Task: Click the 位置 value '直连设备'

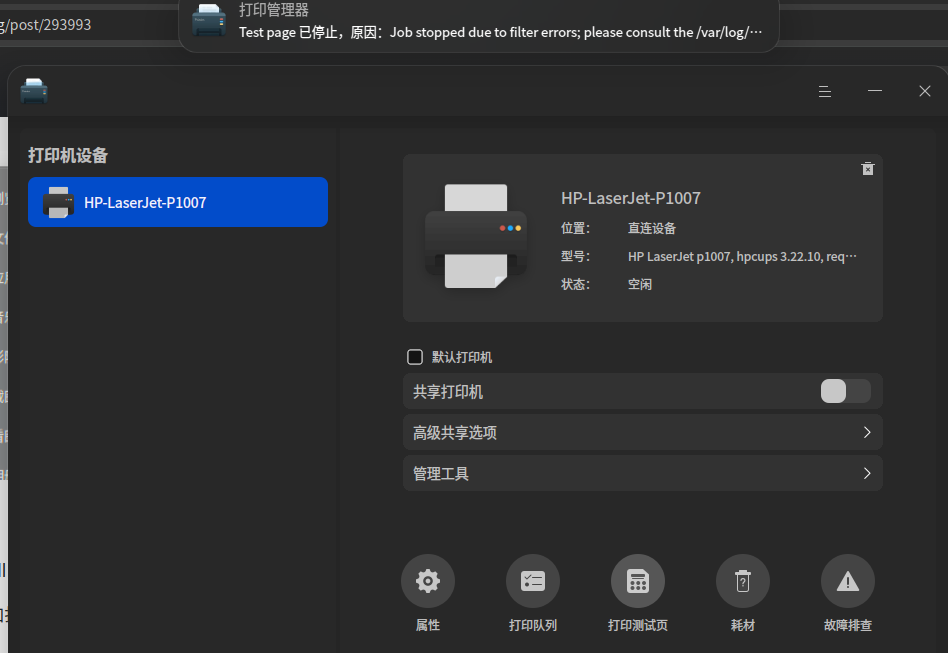Action: 652,228
